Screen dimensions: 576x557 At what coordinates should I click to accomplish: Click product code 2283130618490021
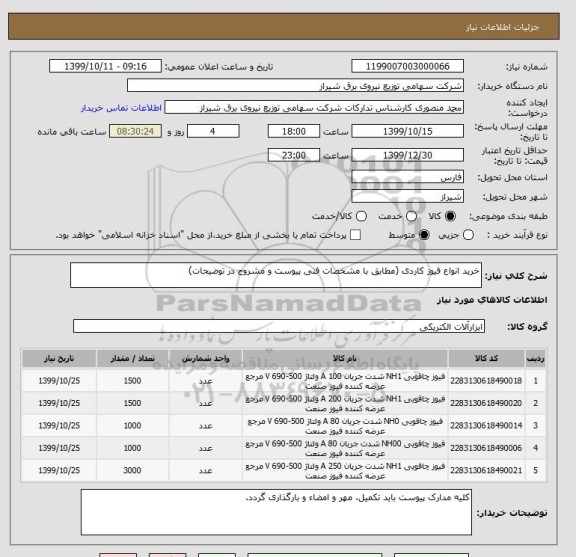click(486, 471)
